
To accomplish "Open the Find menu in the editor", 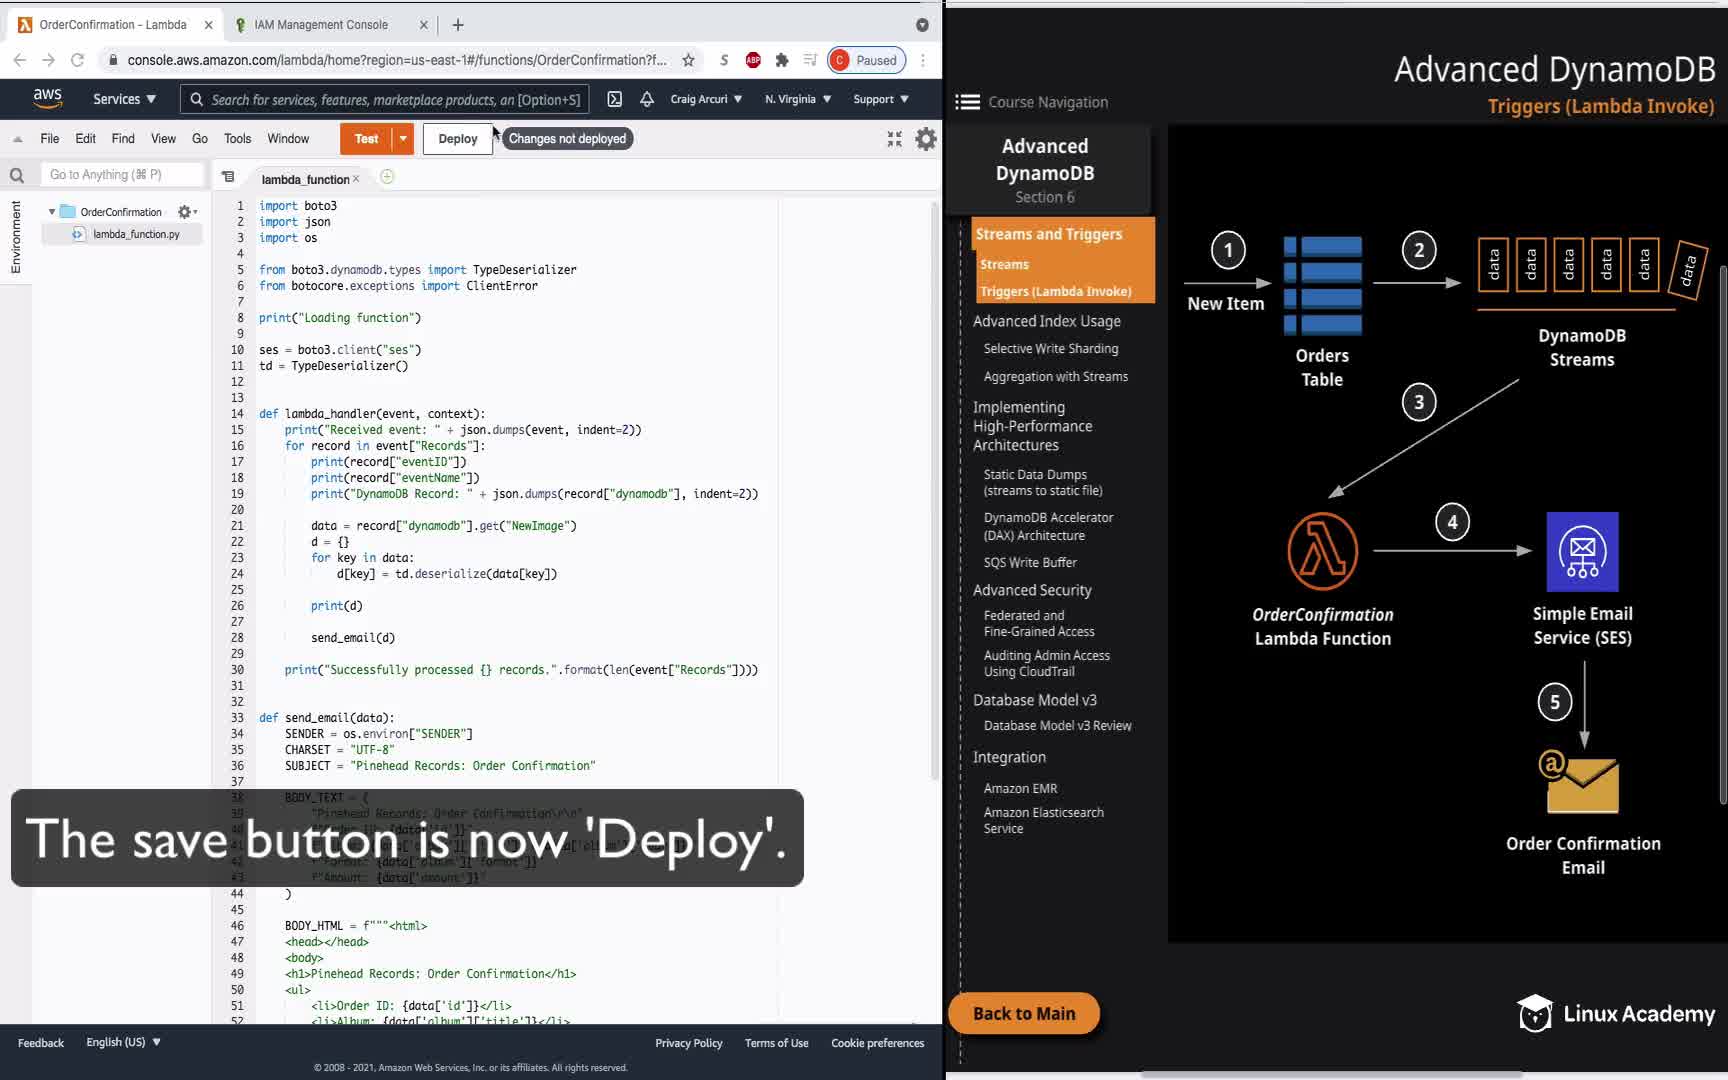I will point(123,139).
